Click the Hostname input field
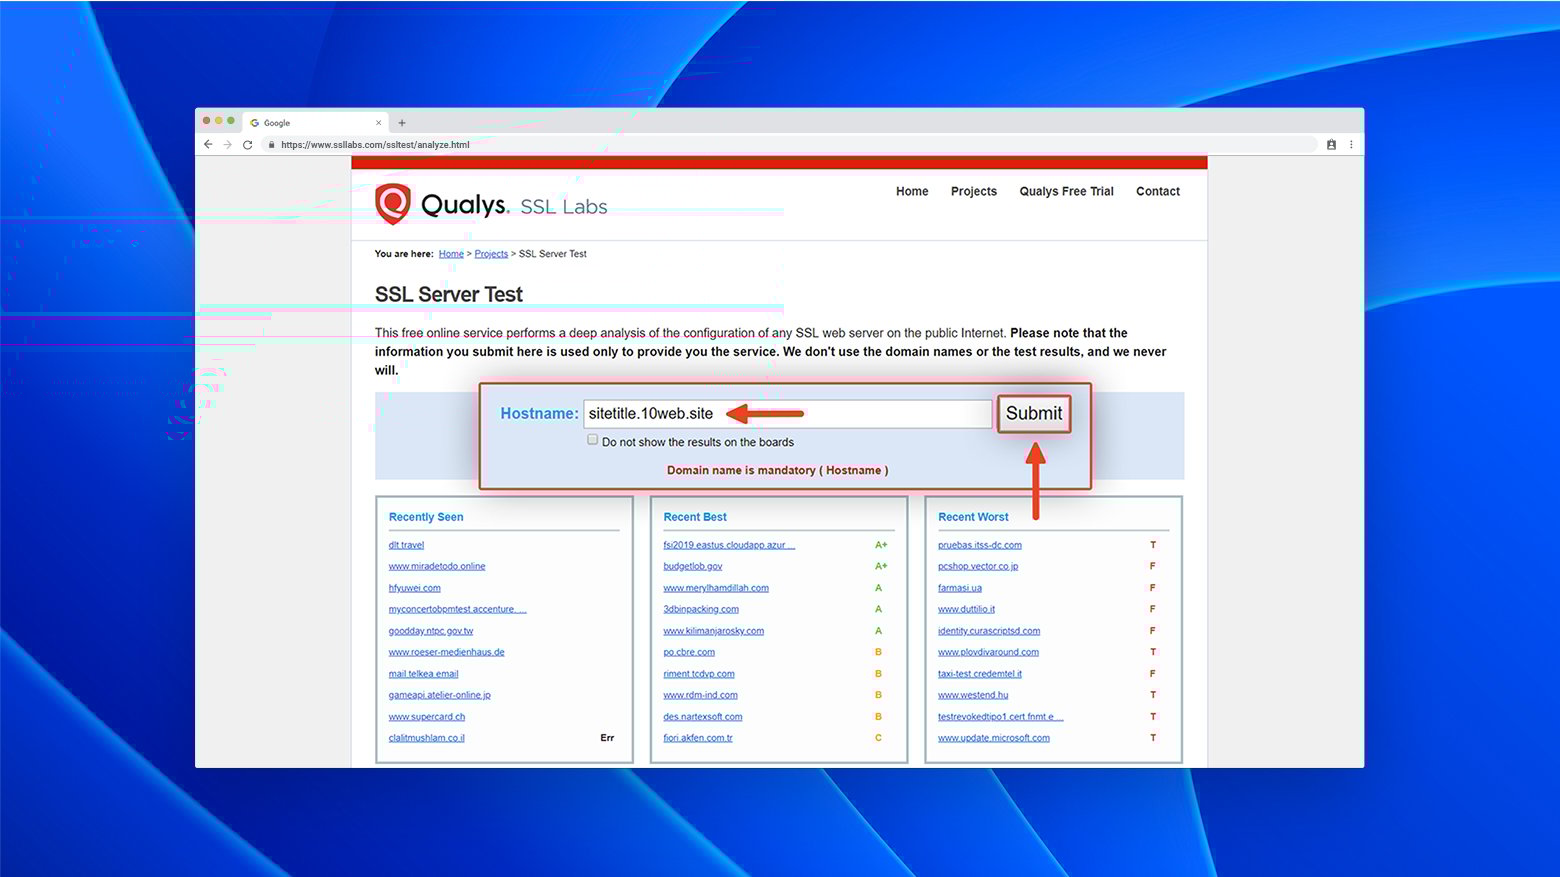The width and height of the screenshot is (1560, 877). 788,414
